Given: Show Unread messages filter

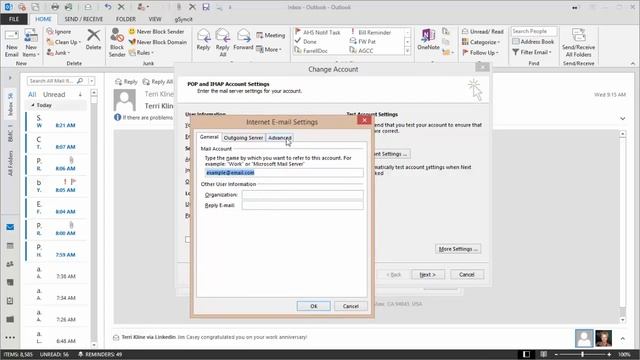Looking at the screenshot, I should coord(54,94).
